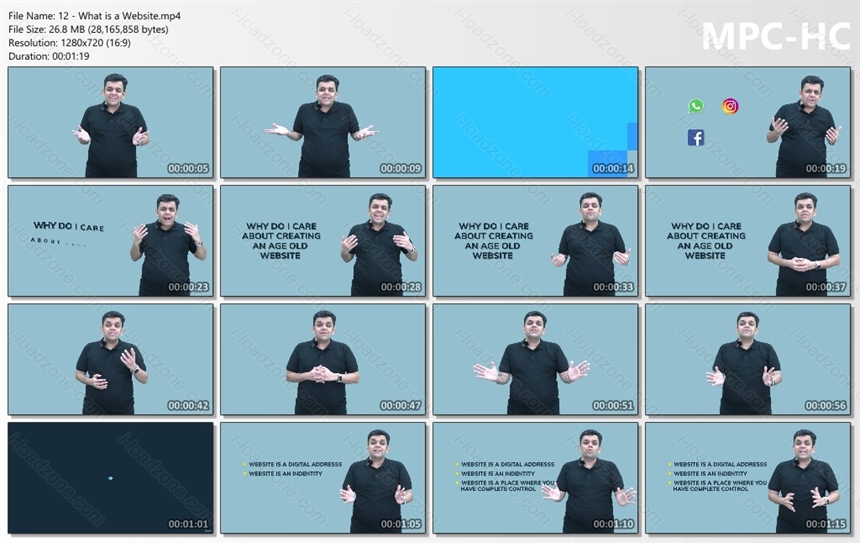Select the dark navy frame at 00:01:01
Screen dimensions: 860x543
(111, 478)
